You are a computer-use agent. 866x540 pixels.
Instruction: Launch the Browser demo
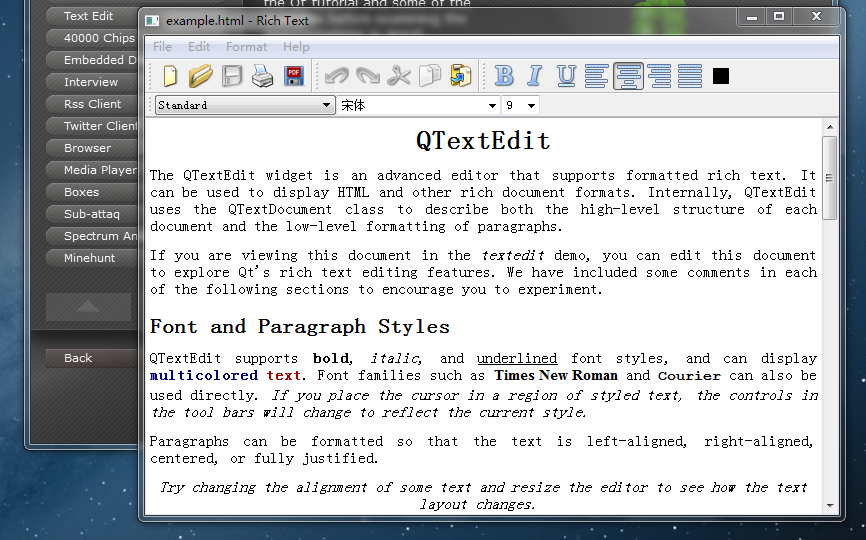pyautogui.click(x=92, y=148)
